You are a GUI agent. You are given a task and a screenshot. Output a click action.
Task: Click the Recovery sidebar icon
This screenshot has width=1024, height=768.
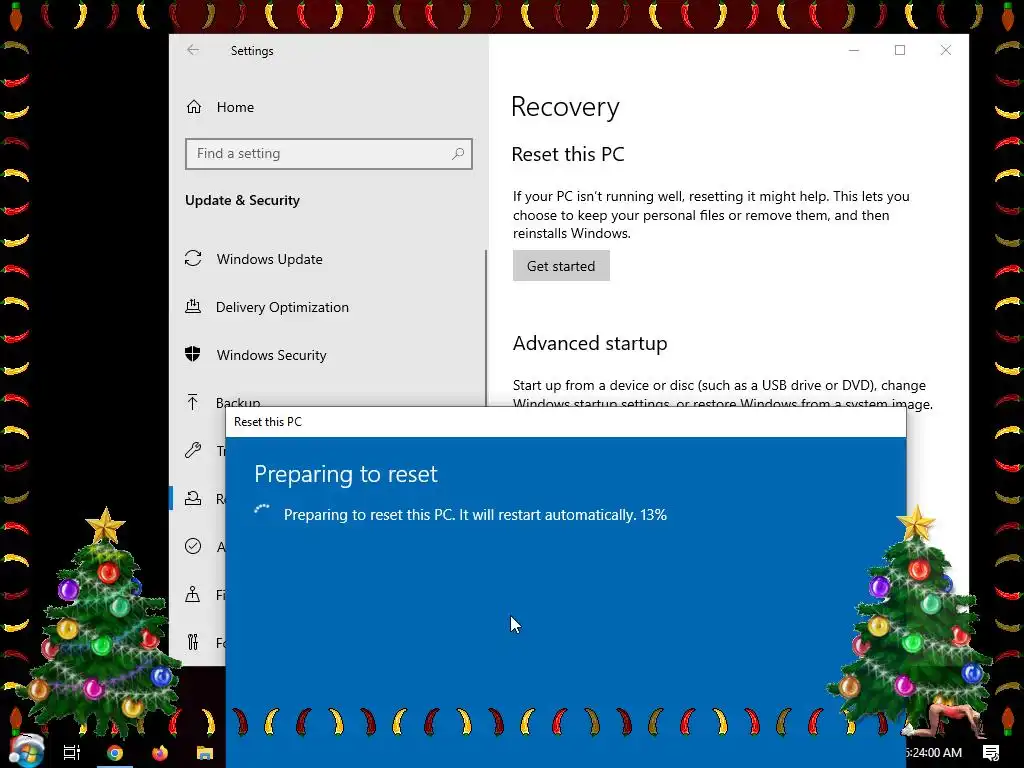(x=193, y=498)
